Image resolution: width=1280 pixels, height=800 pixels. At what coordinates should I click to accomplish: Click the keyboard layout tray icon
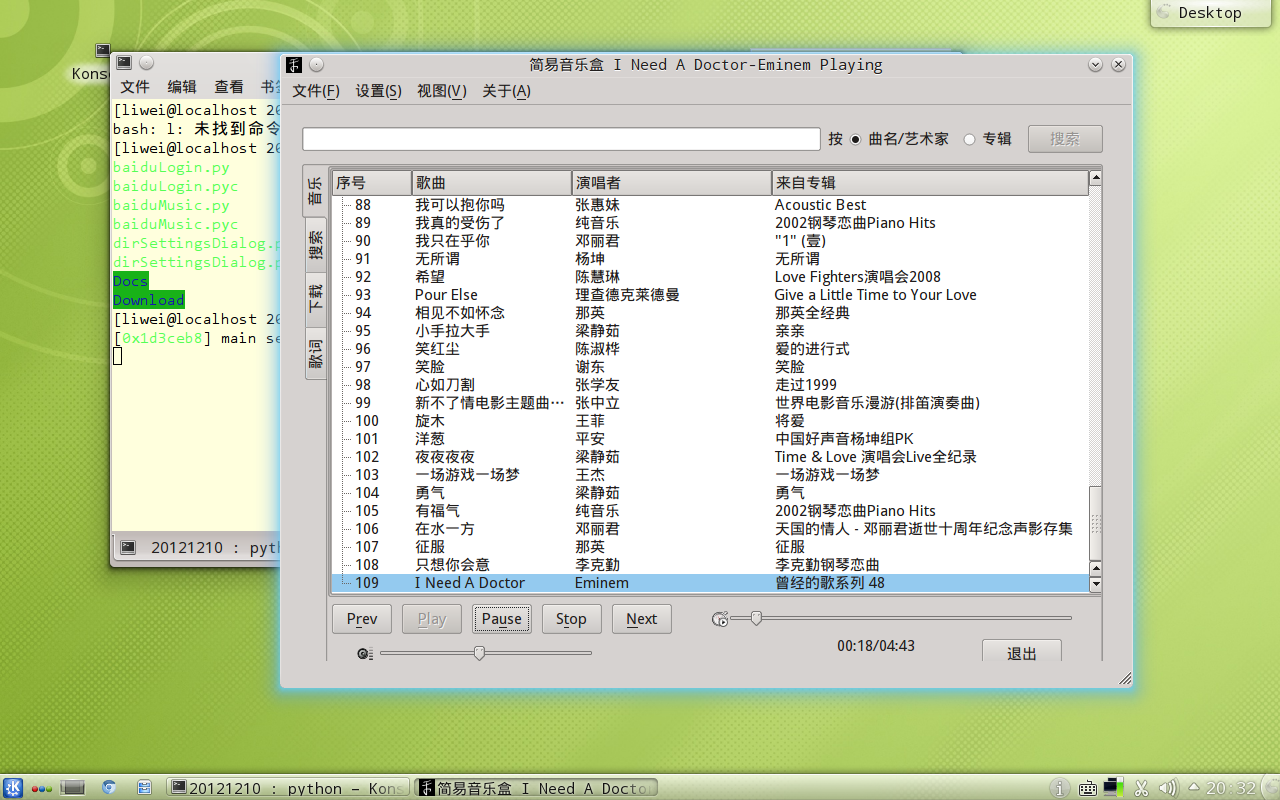(x=1088, y=788)
